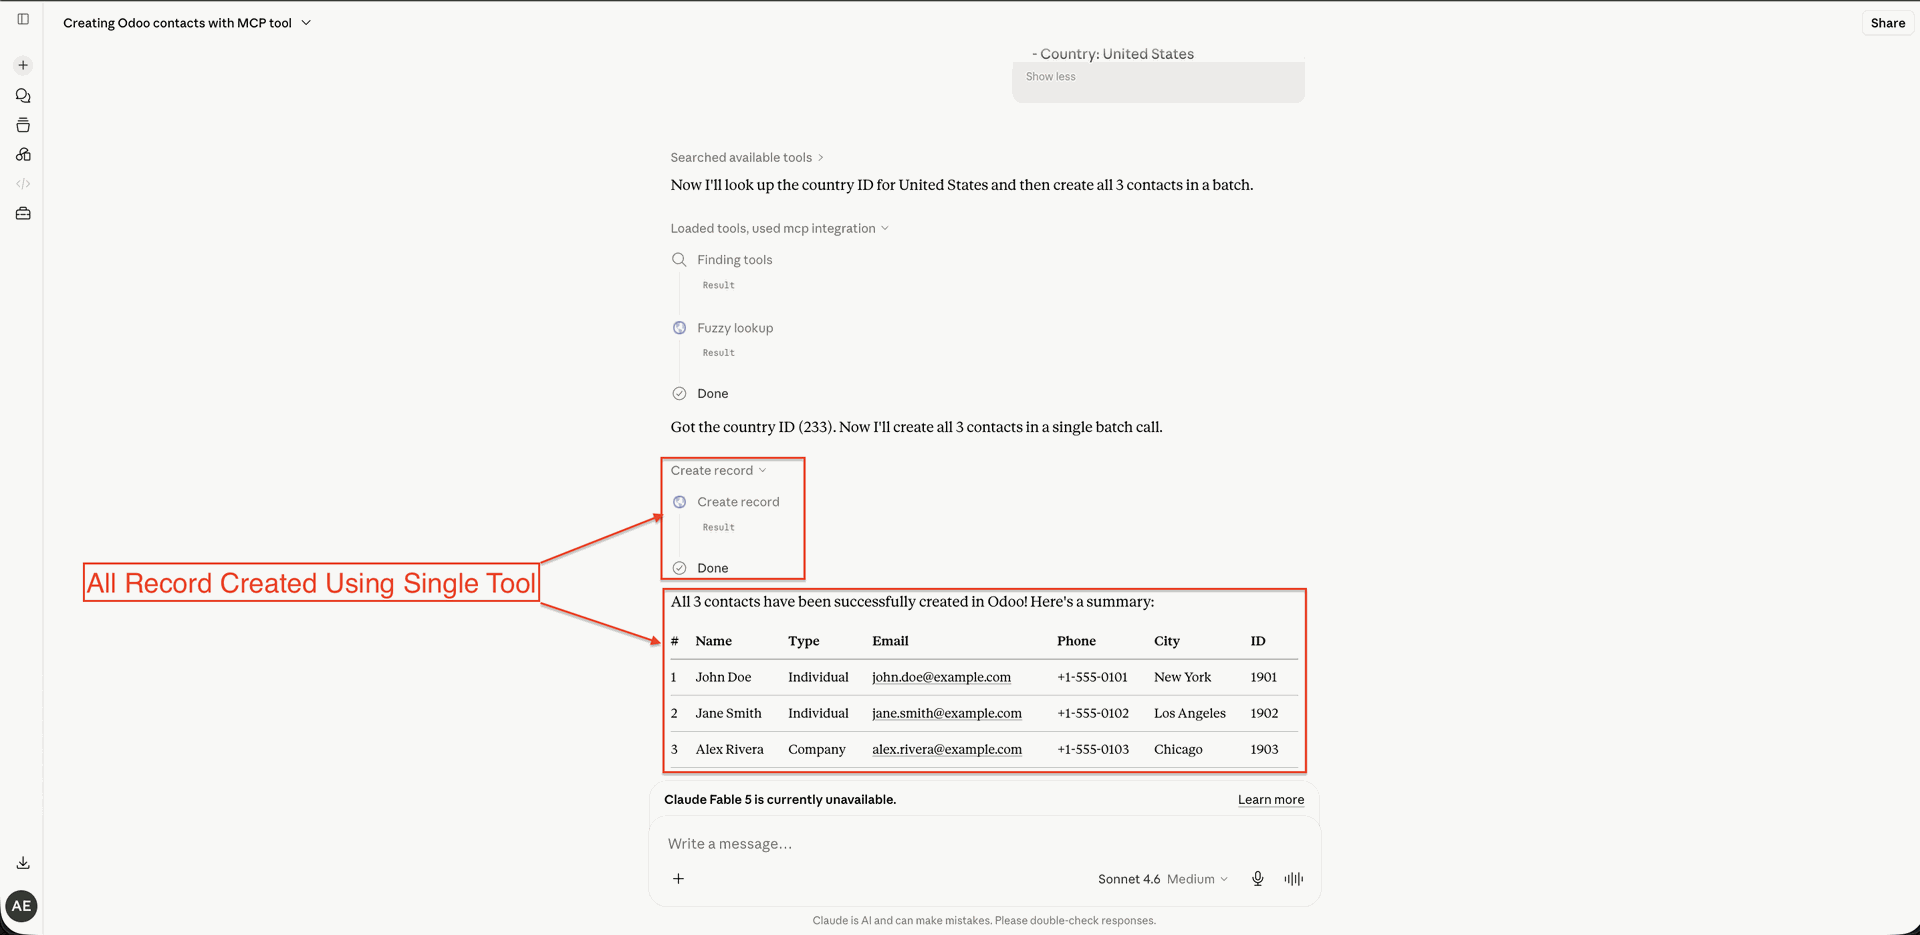
Task: Click the Finding tools step label
Action: pyautogui.click(x=734, y=260)
